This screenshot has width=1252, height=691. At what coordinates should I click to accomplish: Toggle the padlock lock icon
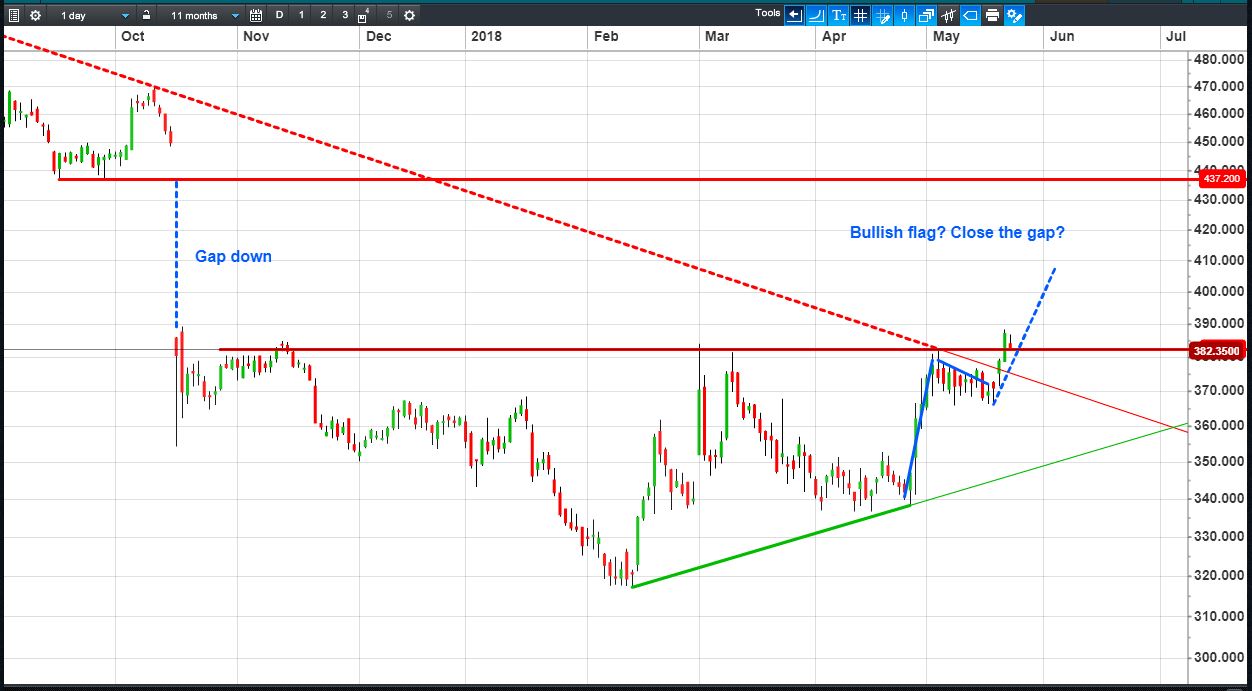(146, 15)
